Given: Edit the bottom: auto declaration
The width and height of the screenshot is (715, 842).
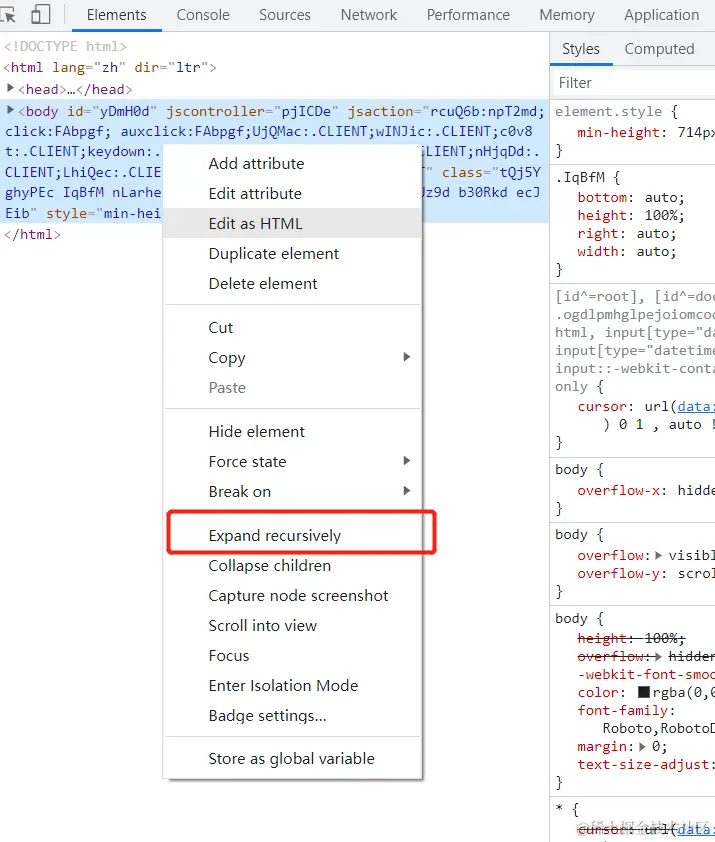Looking at the screenshot, I should tap(631, 198).
